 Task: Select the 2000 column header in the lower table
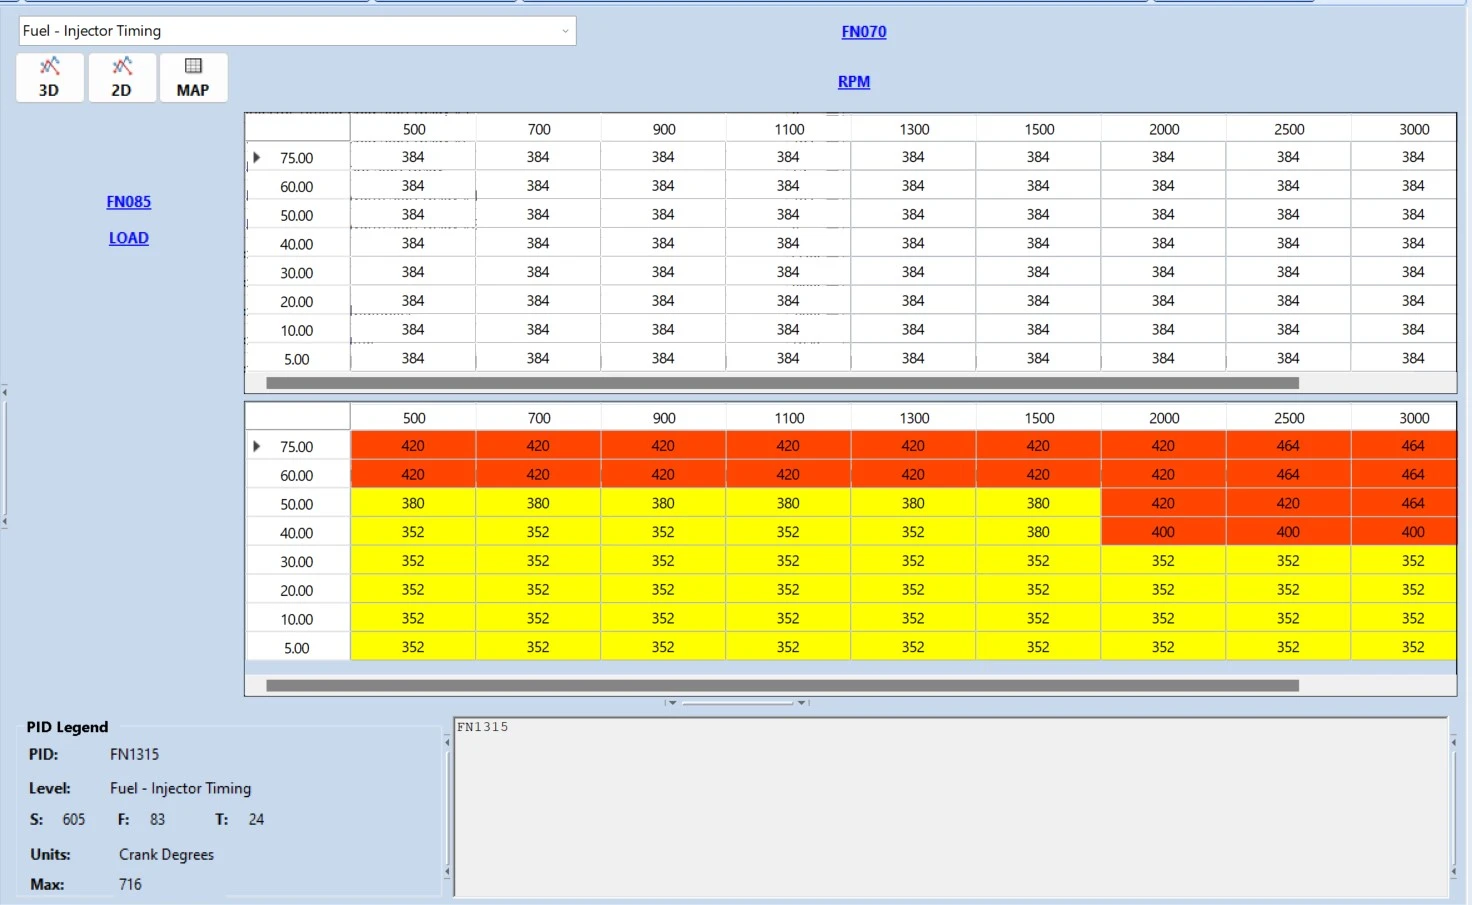[x=1163, y=418]
